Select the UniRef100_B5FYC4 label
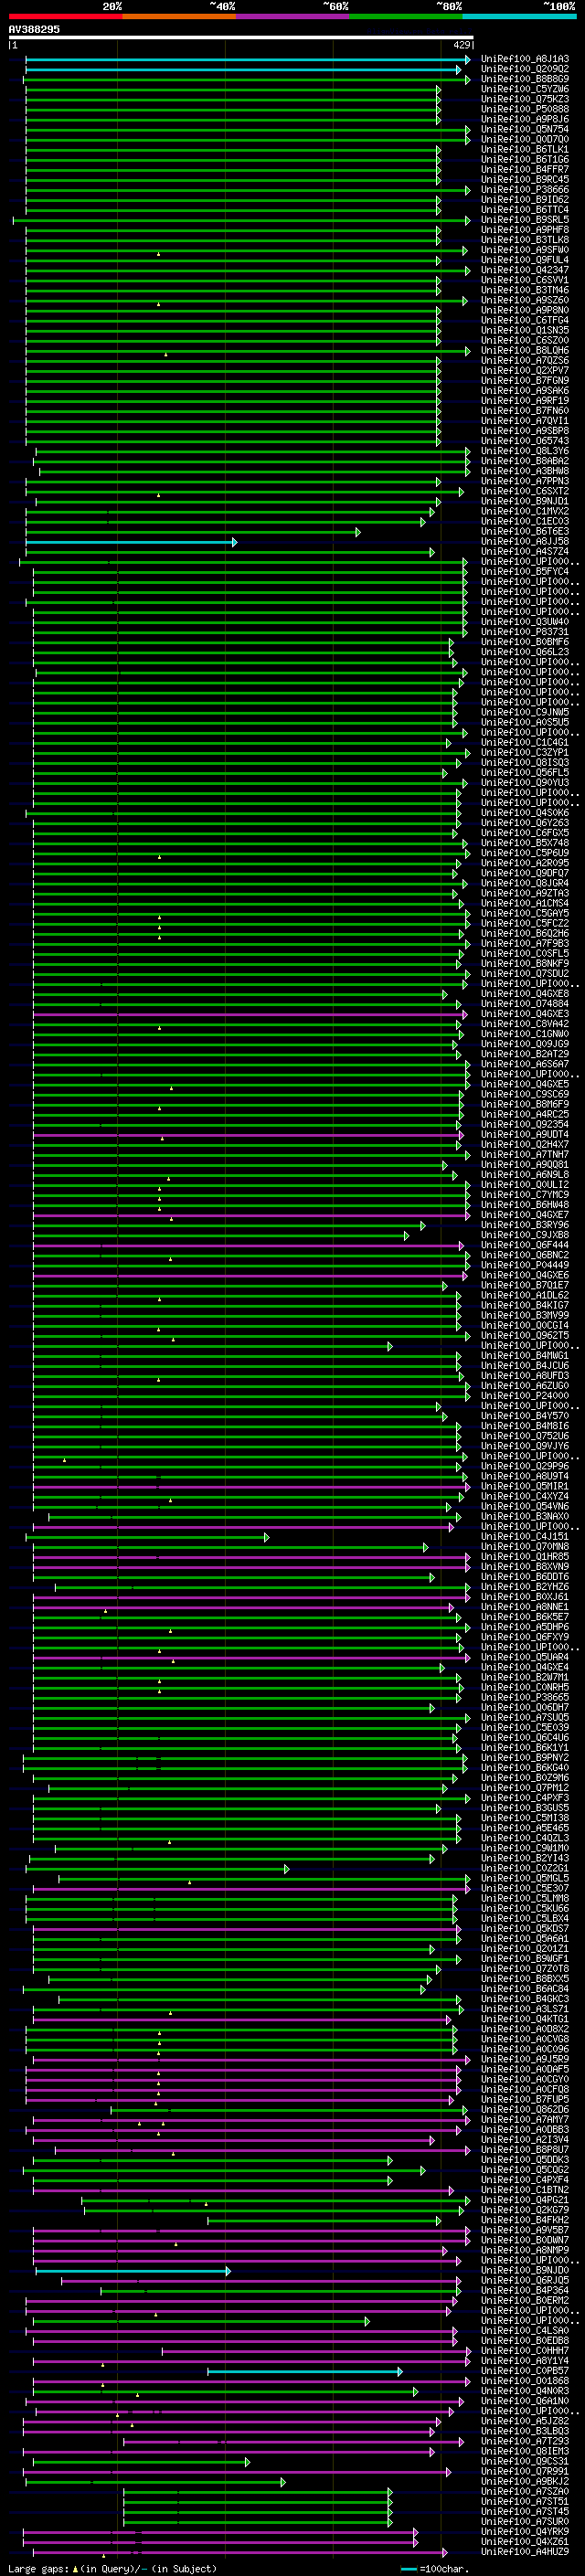Image resolution: width=585 pixels, height=2576 pixels. 525,572
